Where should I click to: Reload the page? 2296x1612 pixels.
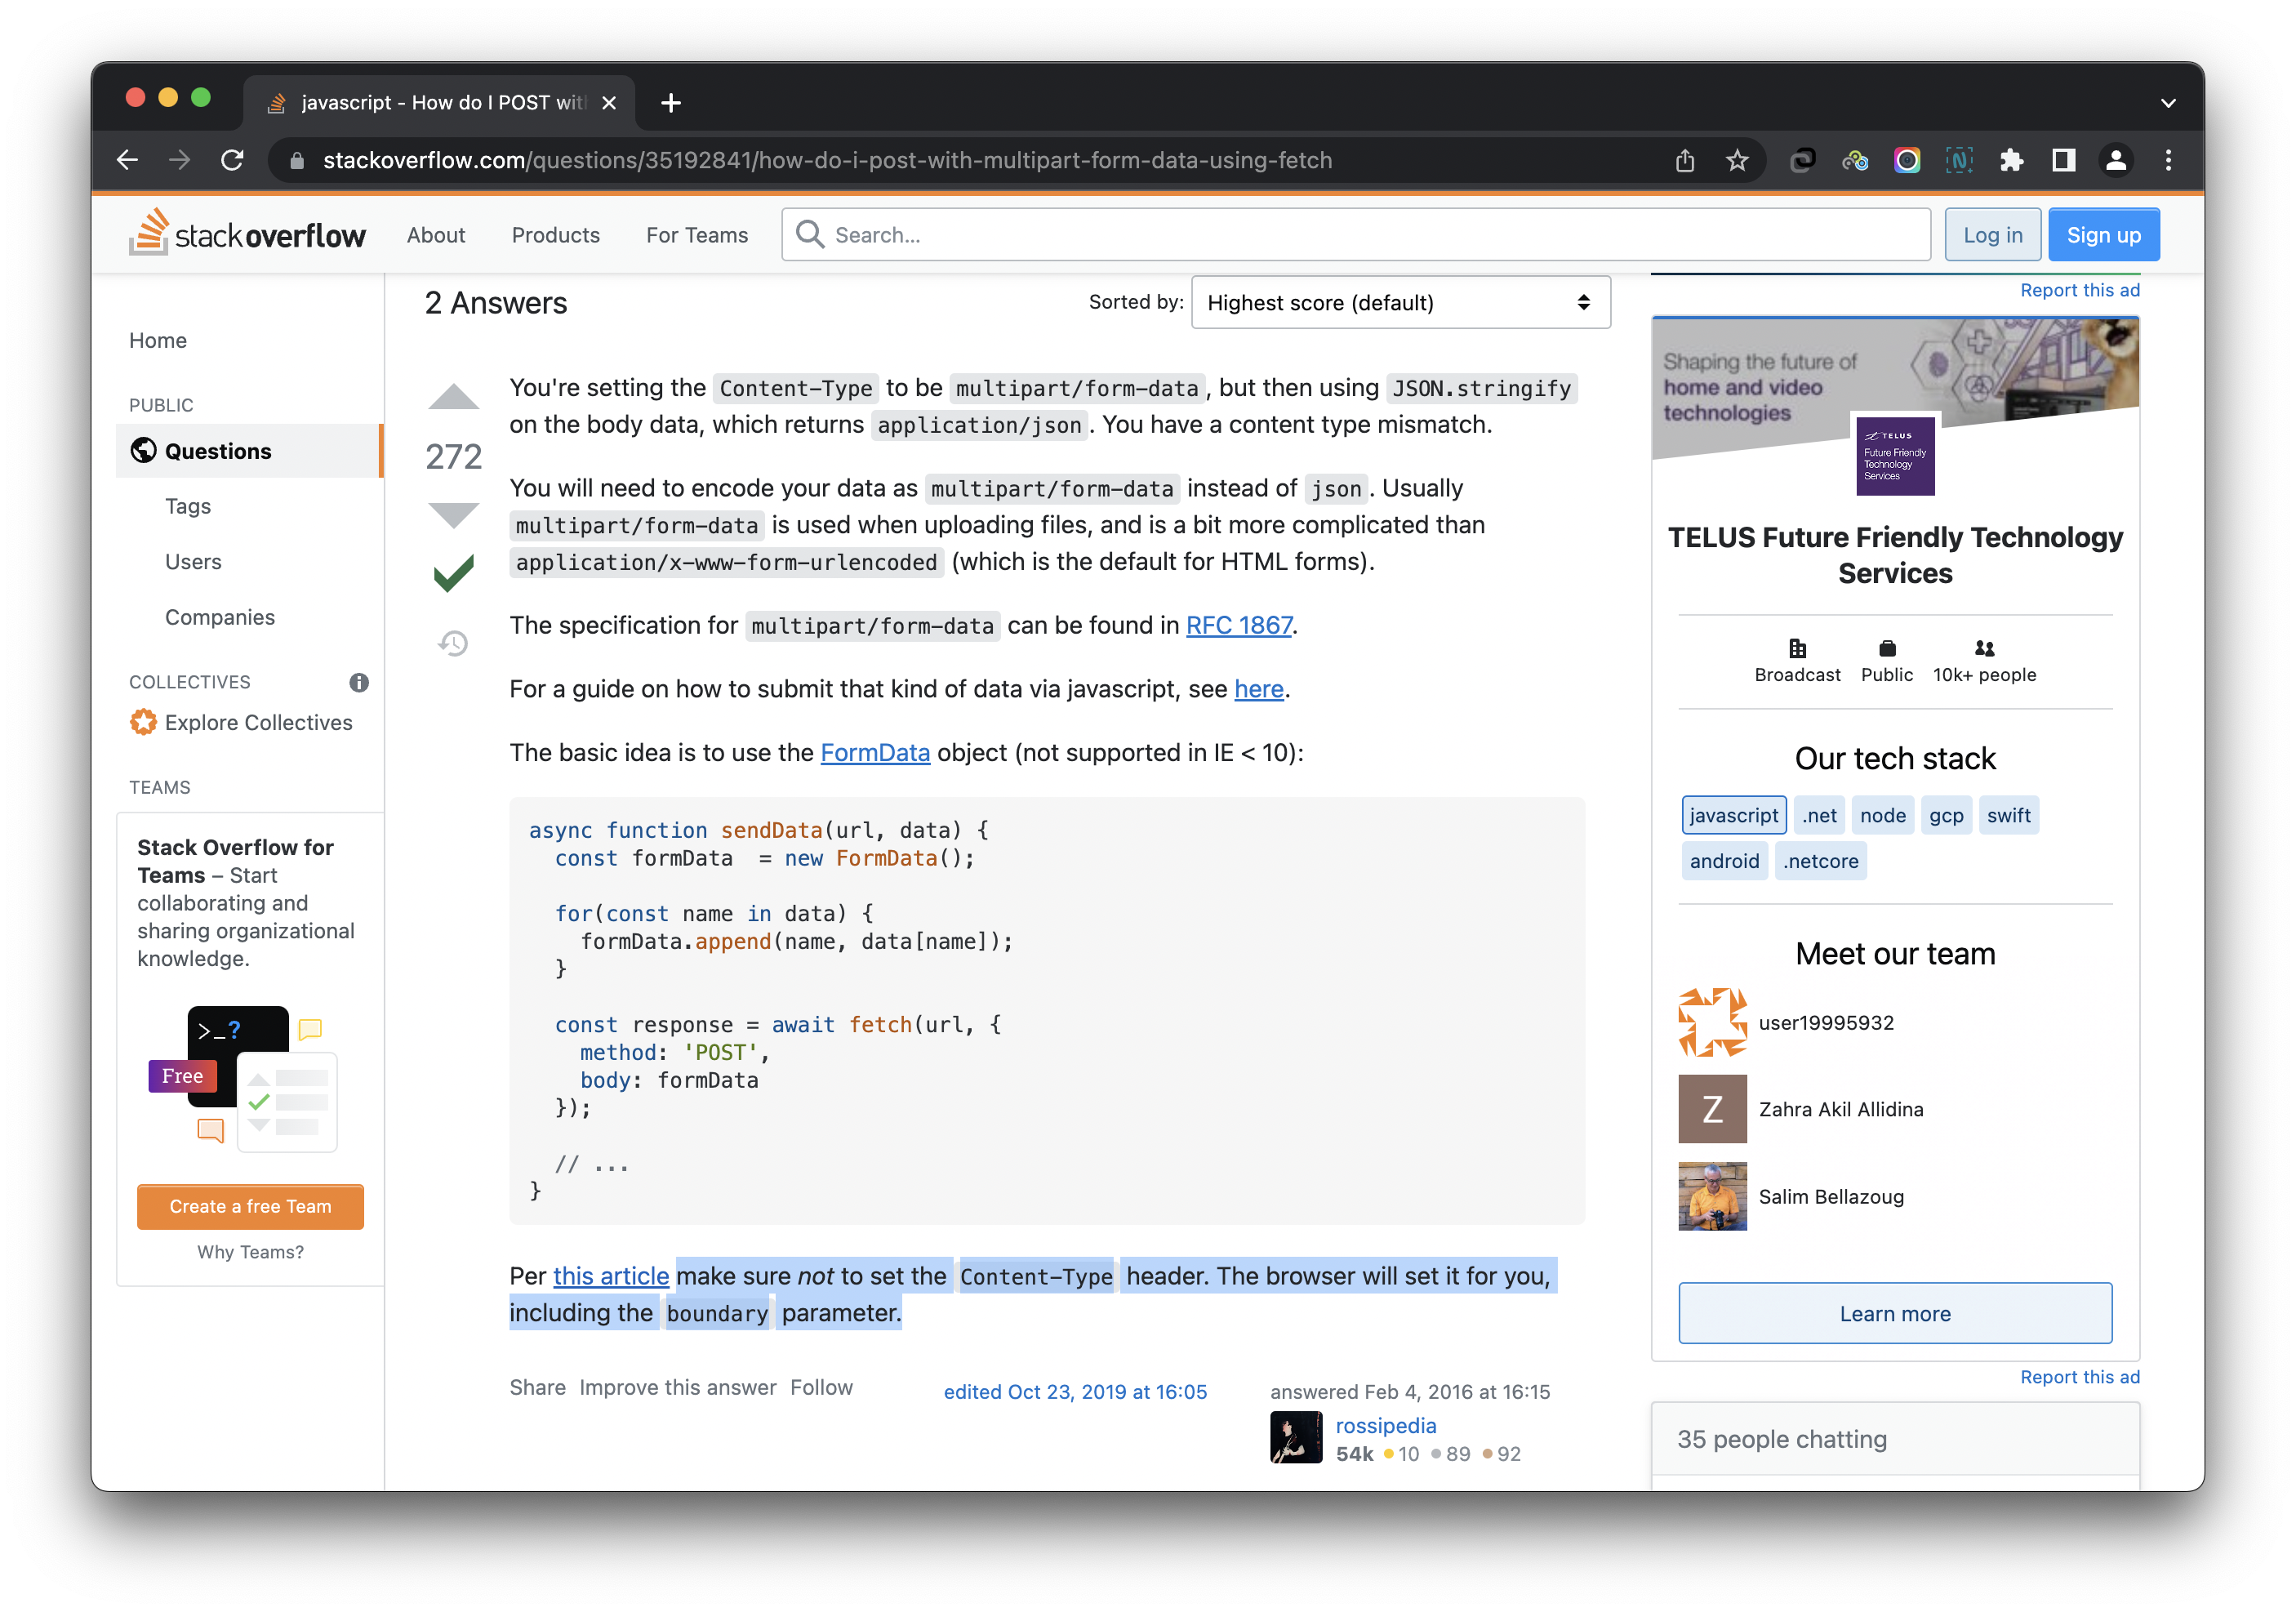point(232,160)
